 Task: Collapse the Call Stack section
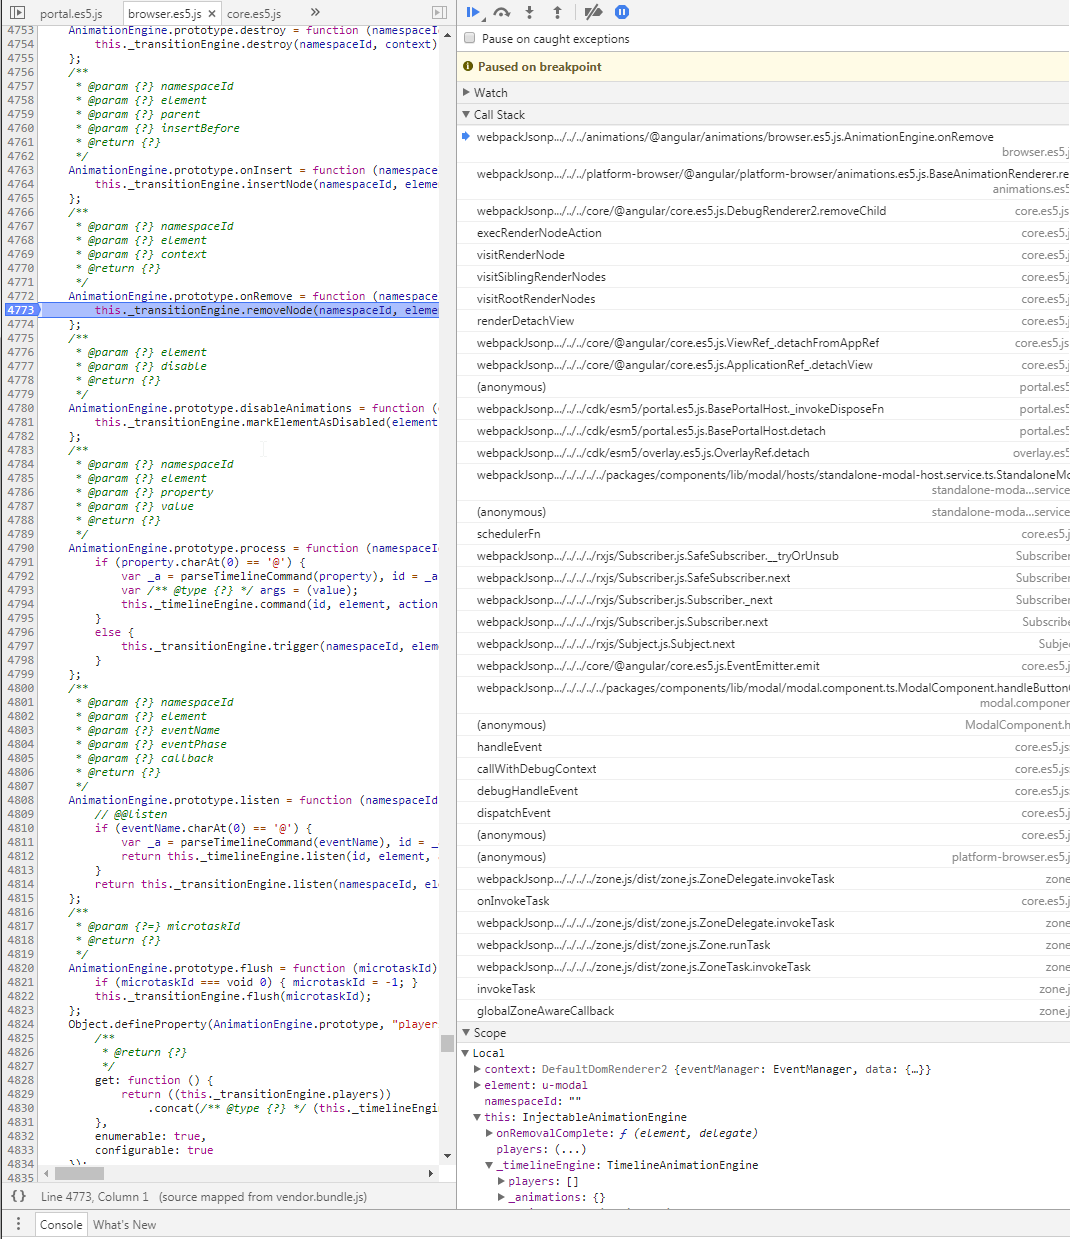click(x=466, y=114)
